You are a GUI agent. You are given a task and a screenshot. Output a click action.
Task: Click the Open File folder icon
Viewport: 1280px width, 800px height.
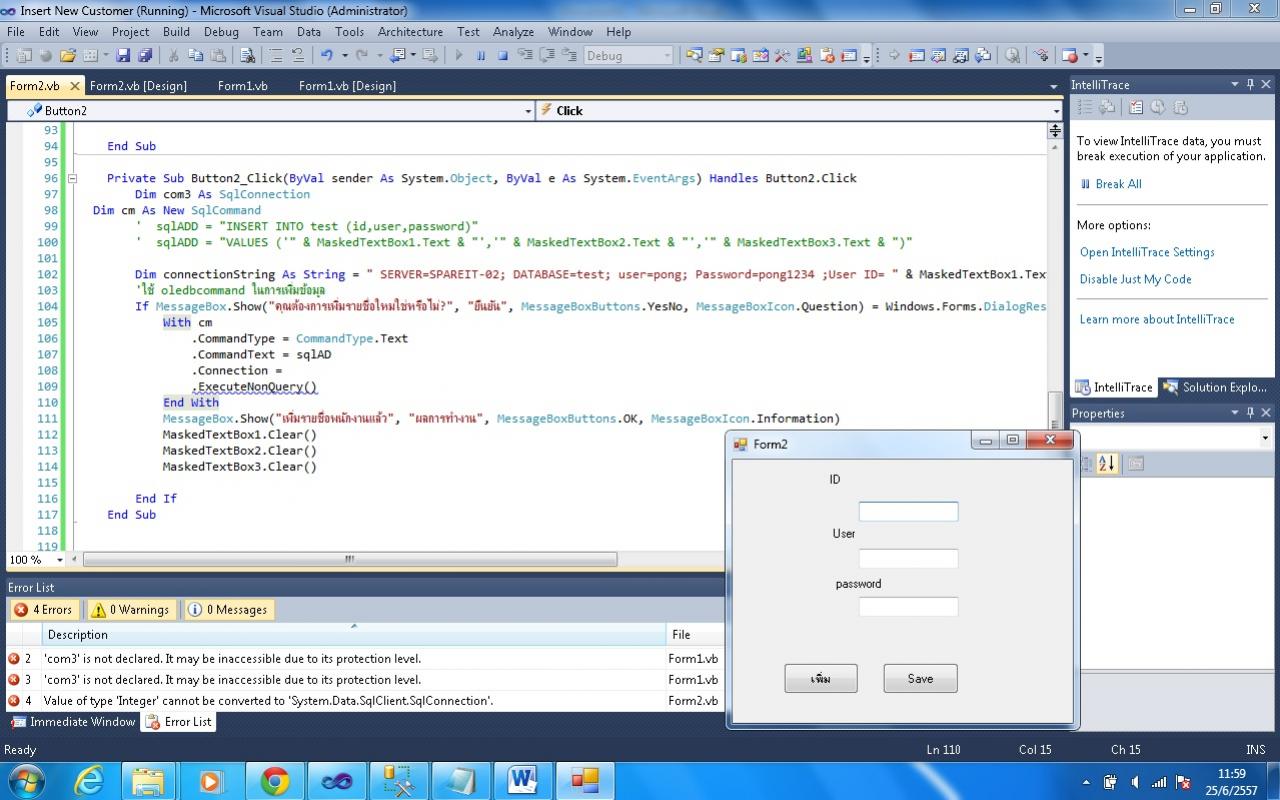[x=68, y=56]
